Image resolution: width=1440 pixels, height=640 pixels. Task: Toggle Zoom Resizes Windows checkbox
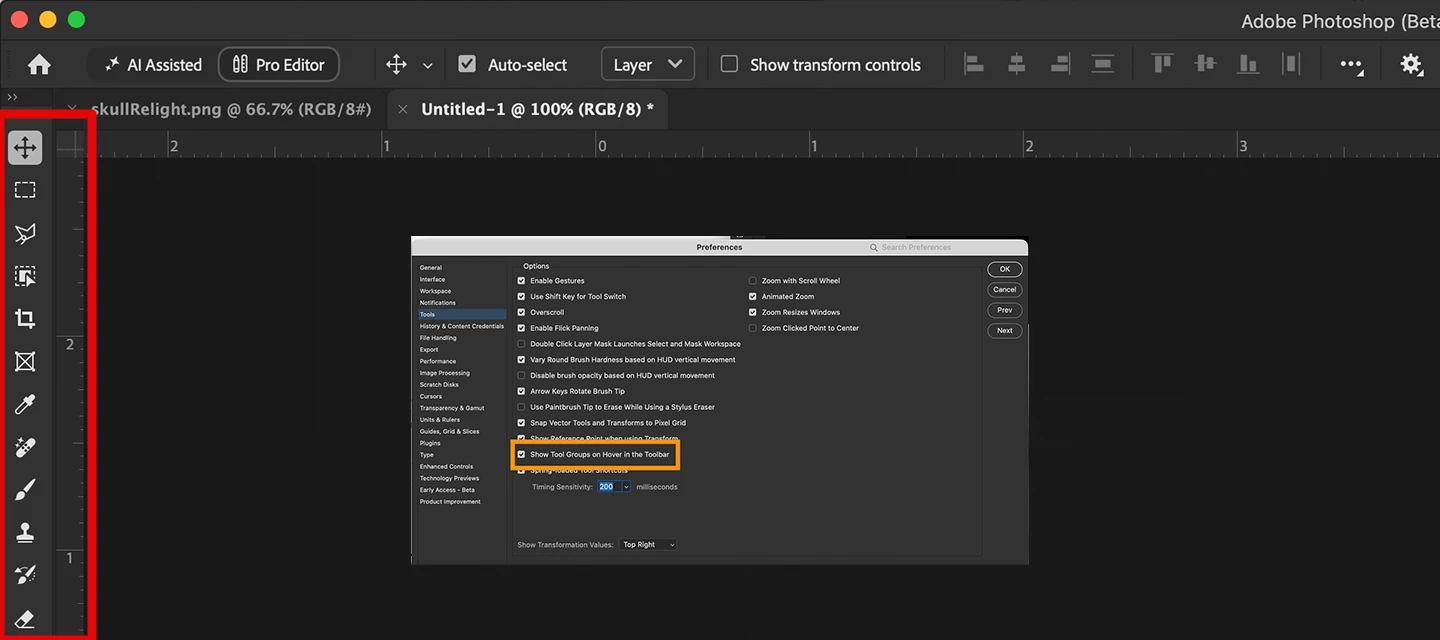tap(753, 313)
